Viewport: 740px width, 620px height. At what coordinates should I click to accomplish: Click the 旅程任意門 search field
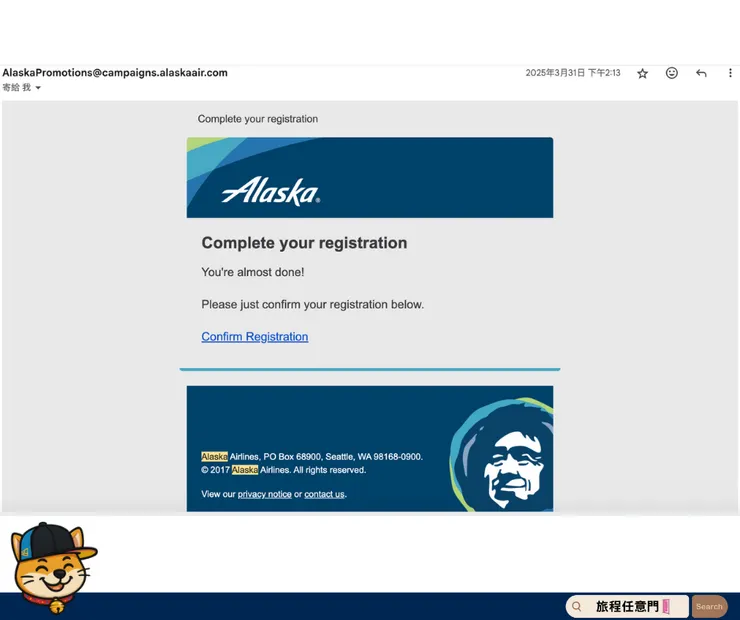(627, 606)
